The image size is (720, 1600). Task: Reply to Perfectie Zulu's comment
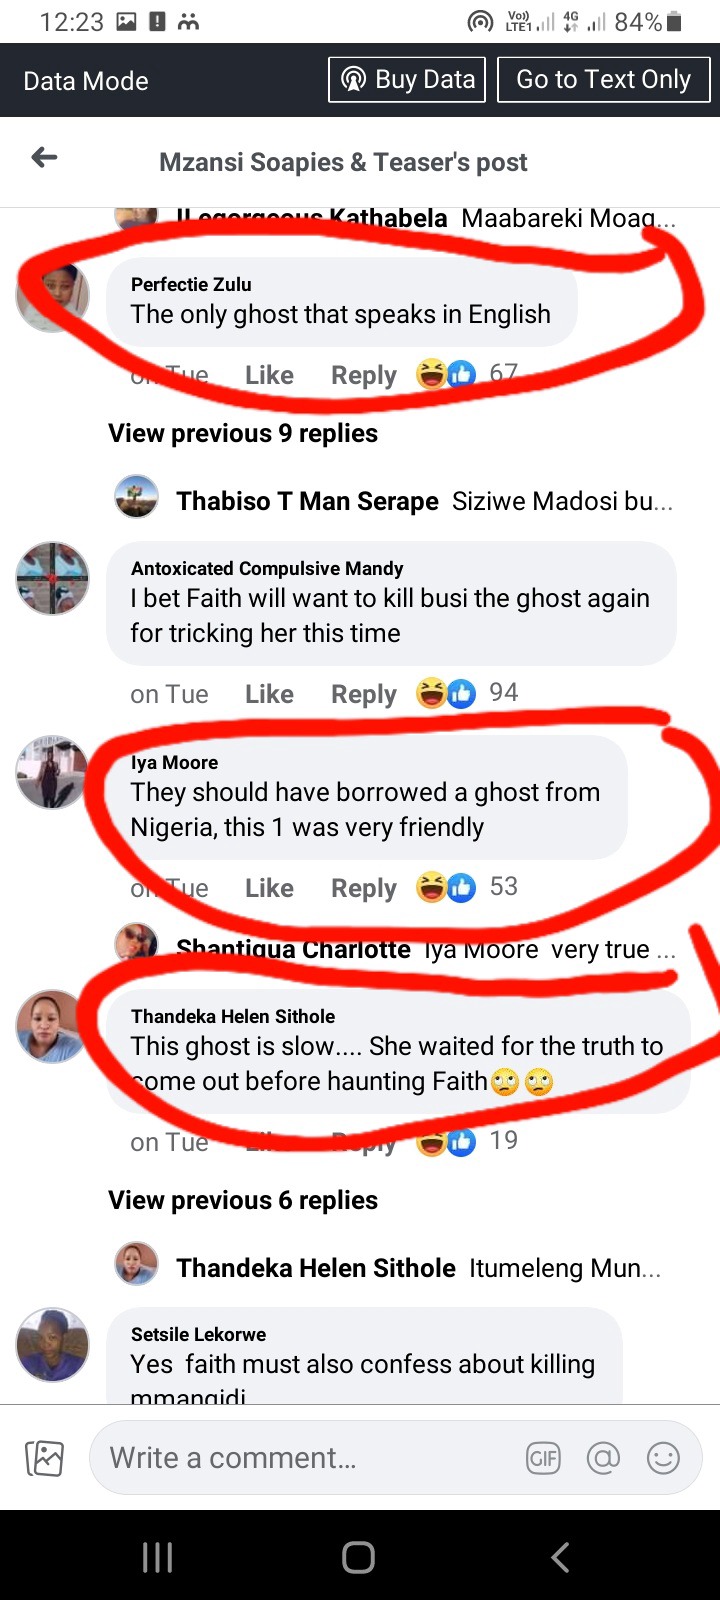tap(364, 375)
